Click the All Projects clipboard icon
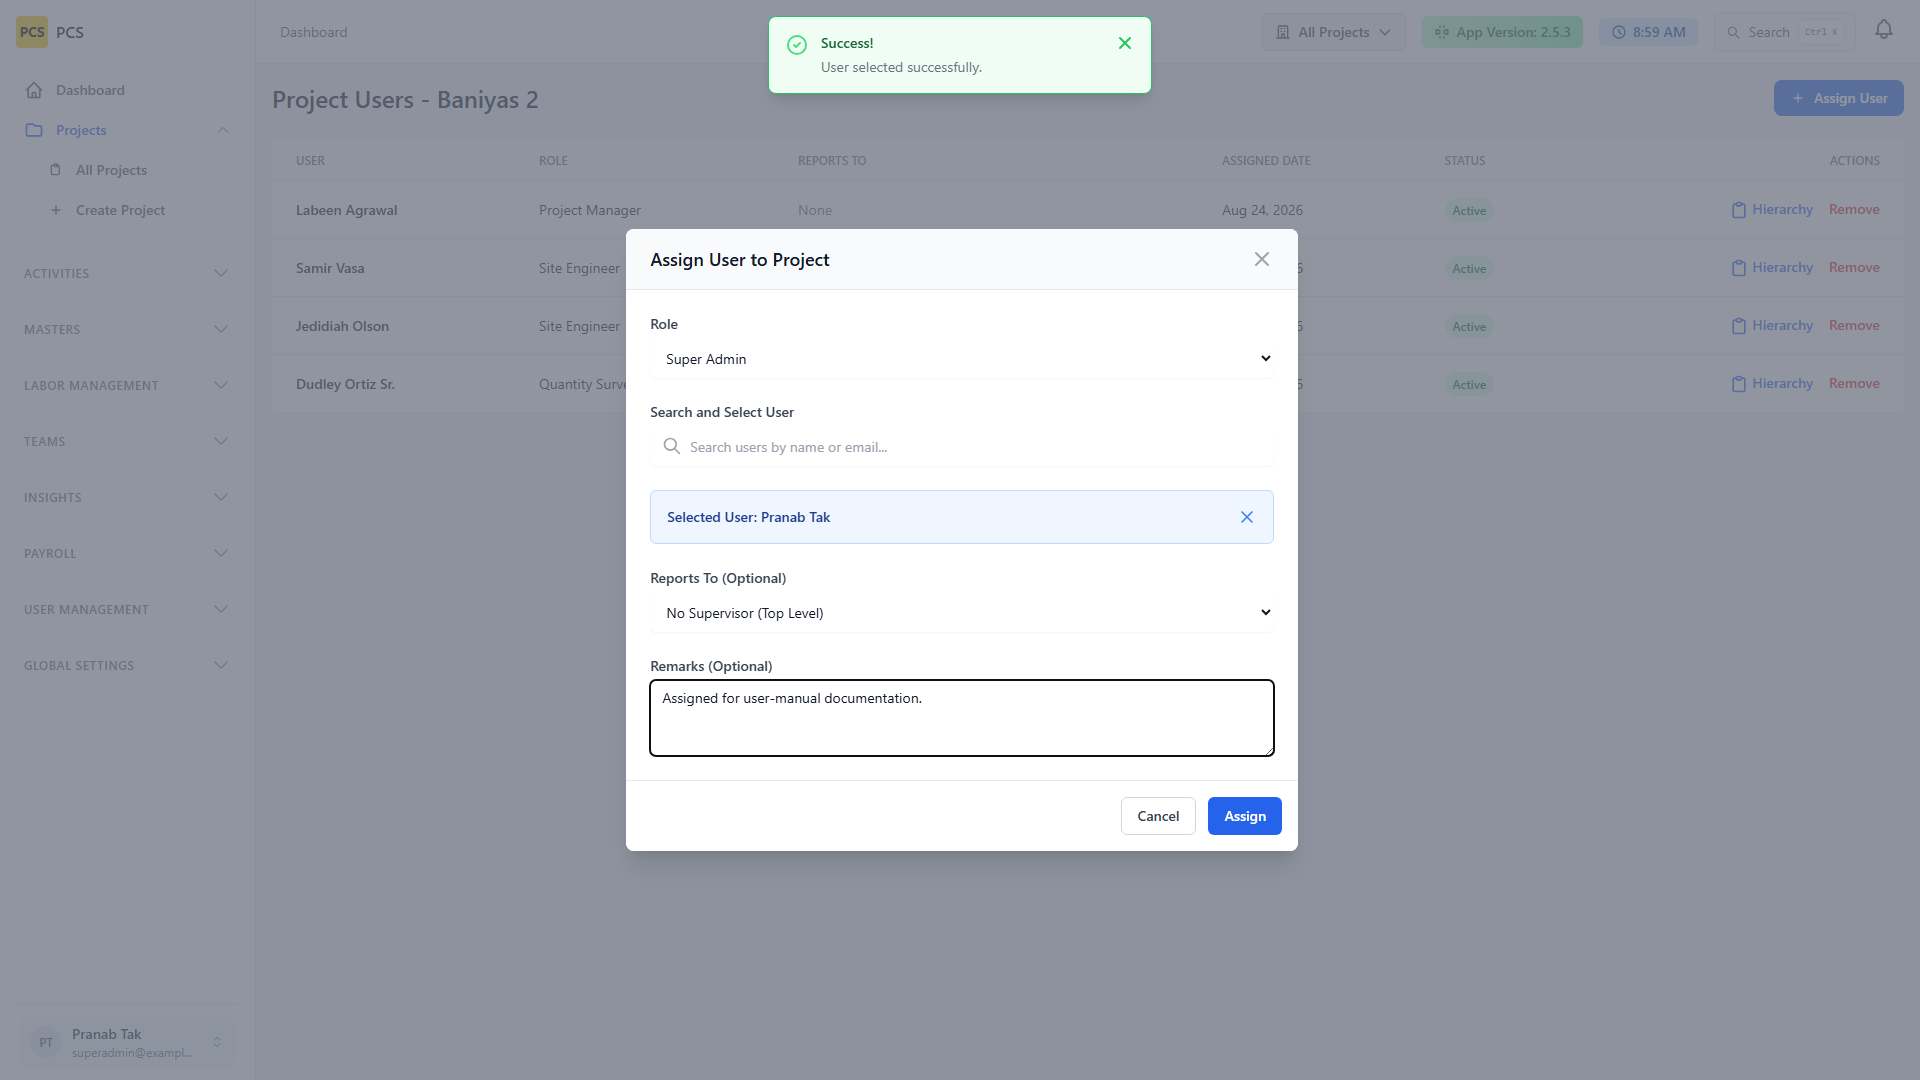Image resolution: width=1920 pixels, height=1080 pixels. click(x=56, y=170)
